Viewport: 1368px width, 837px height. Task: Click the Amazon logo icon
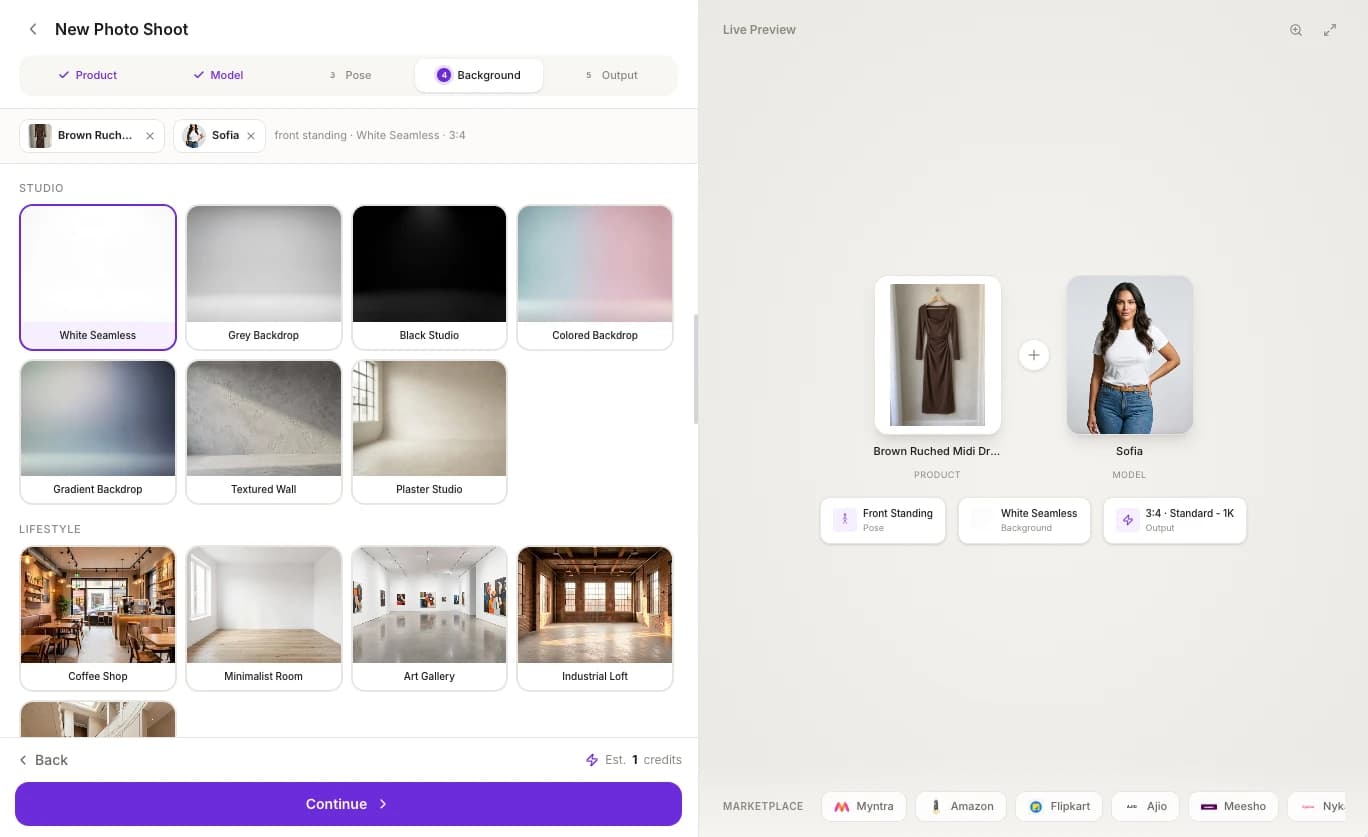936,806
